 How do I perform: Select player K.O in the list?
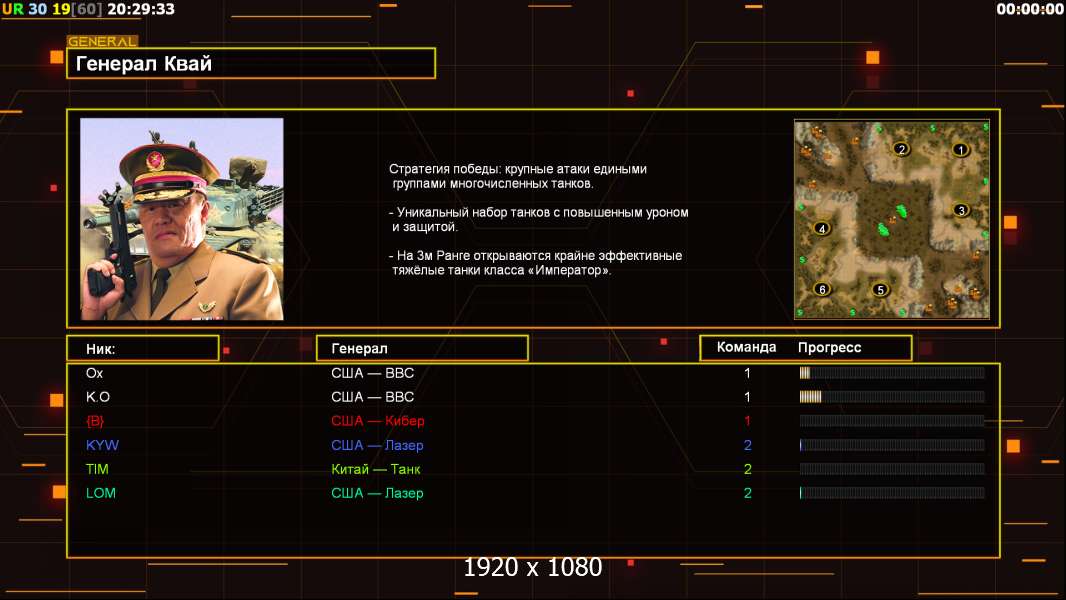point(98,397)
